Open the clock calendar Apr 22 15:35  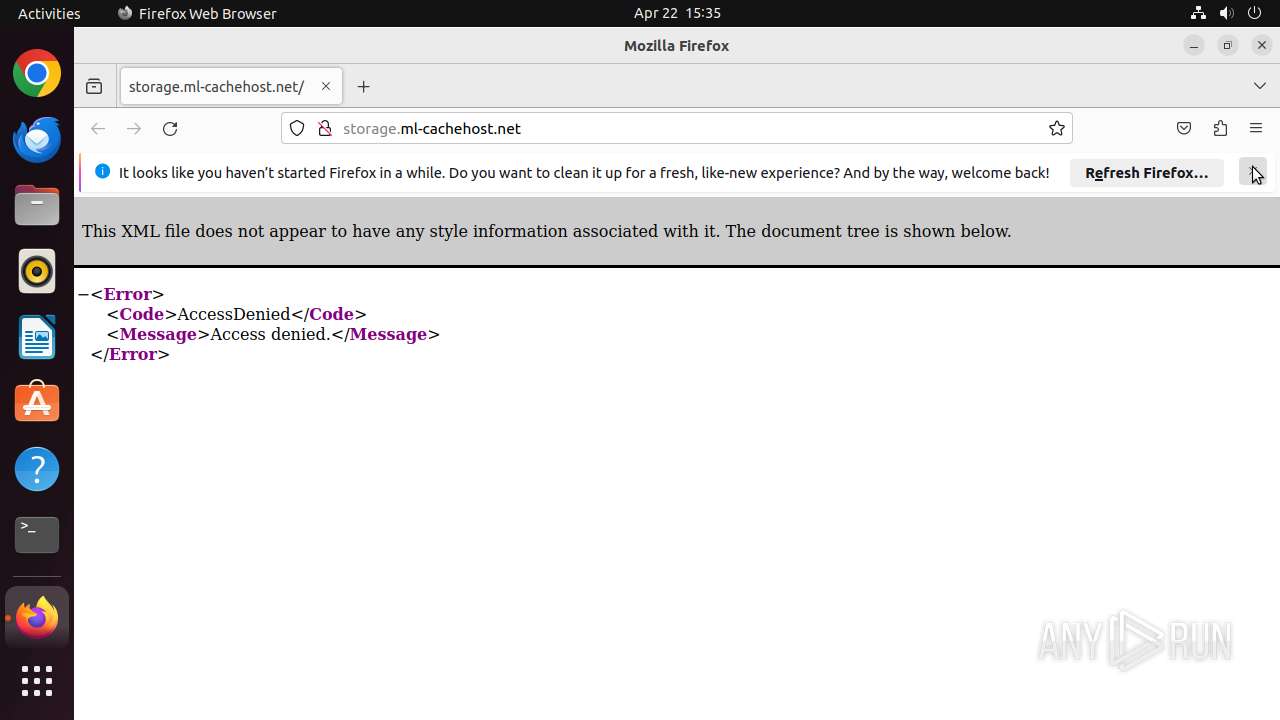tap(677, 13)
